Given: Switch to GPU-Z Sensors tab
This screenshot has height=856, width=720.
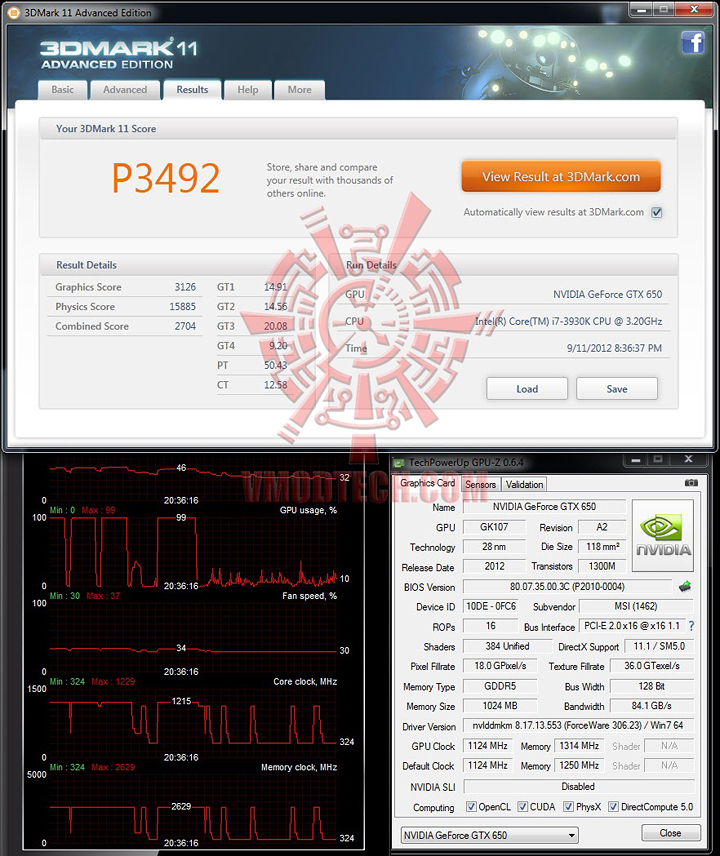Looking at the screenshot, I should [480, 484].
